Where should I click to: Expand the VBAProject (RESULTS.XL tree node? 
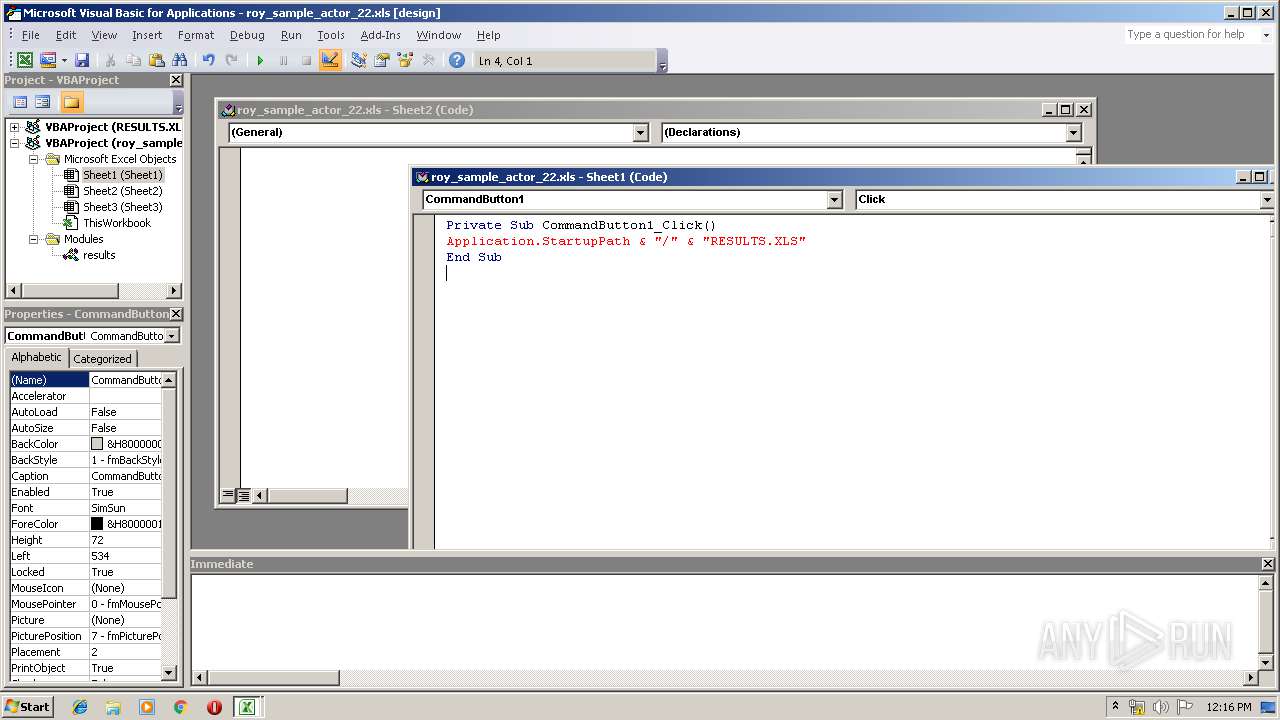(x=15, y=127)
